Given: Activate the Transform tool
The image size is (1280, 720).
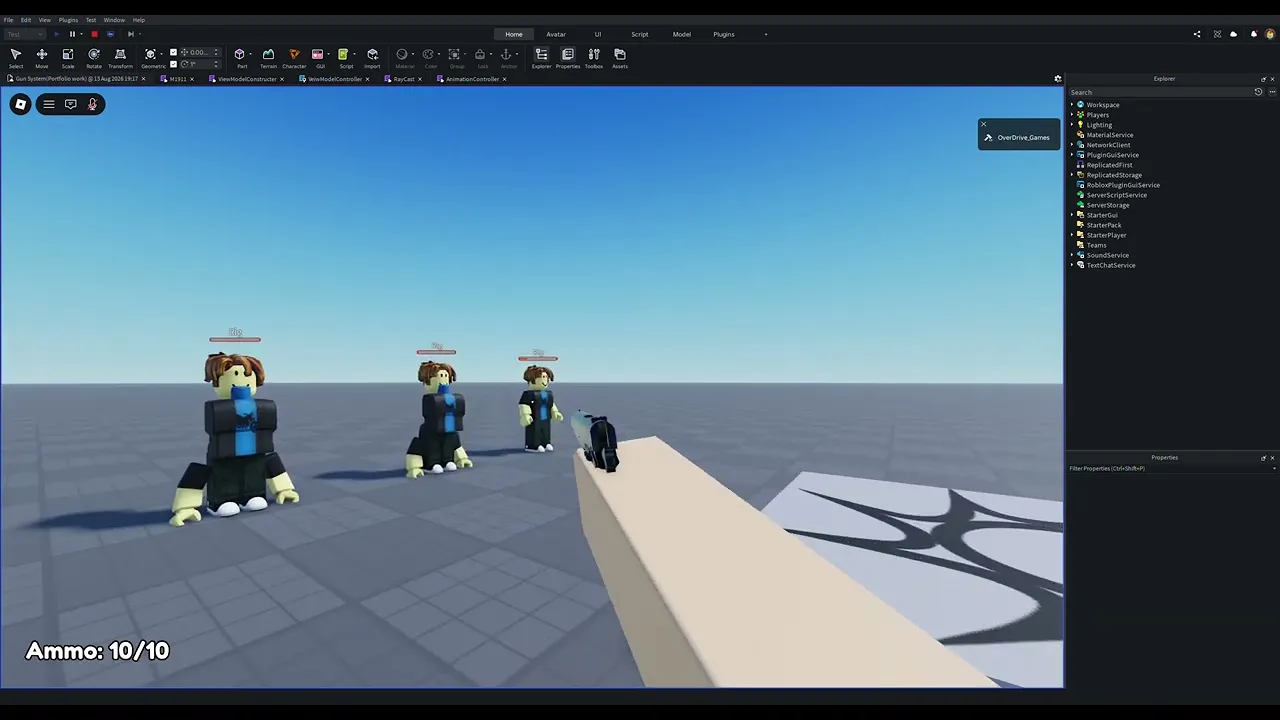Looking at the screenshot, I should [120, 58].
